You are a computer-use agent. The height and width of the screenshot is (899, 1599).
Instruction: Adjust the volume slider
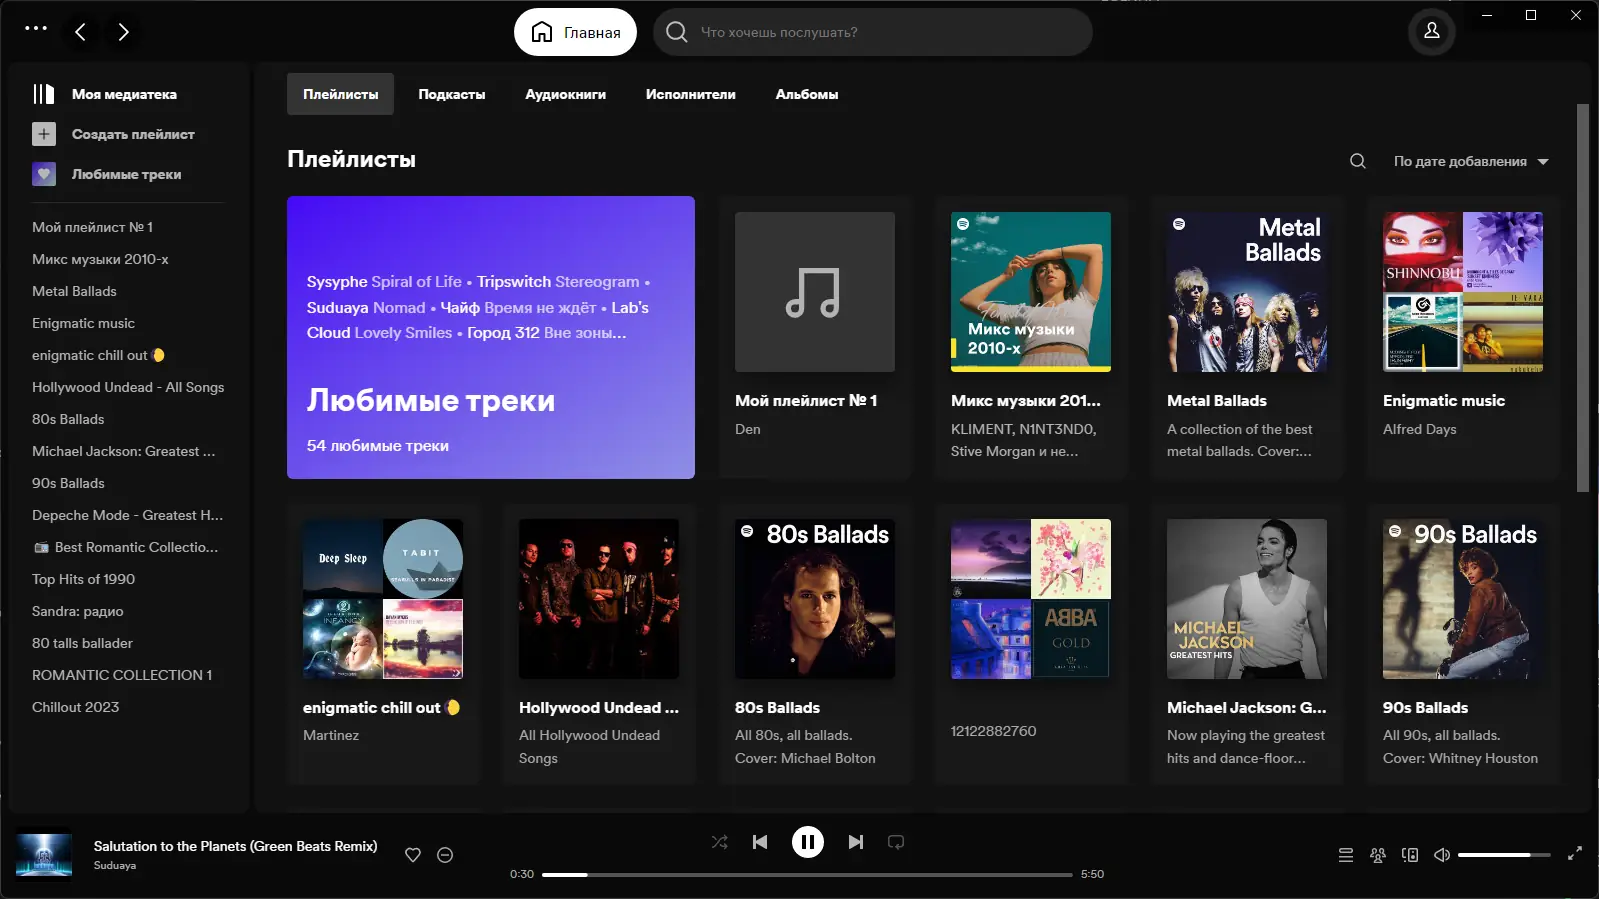1504,855
